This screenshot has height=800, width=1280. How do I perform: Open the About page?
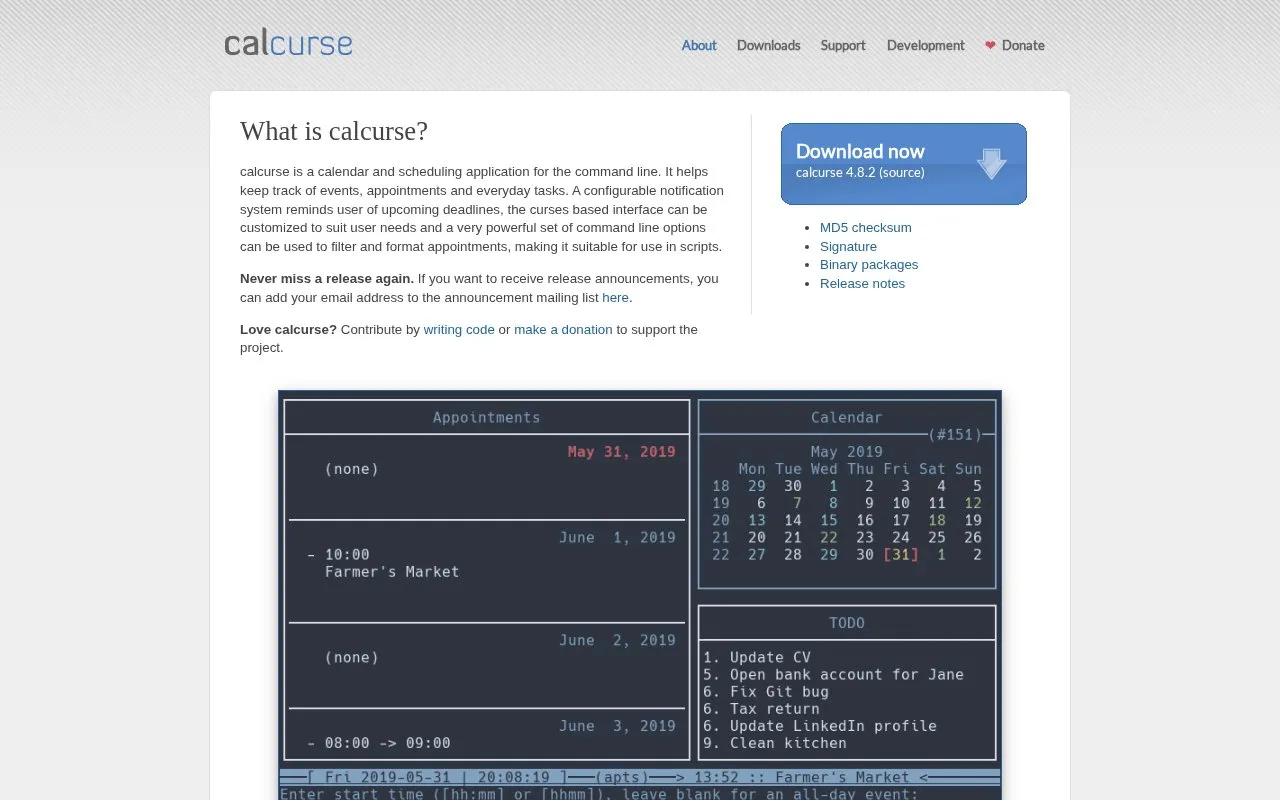[699, 45]
